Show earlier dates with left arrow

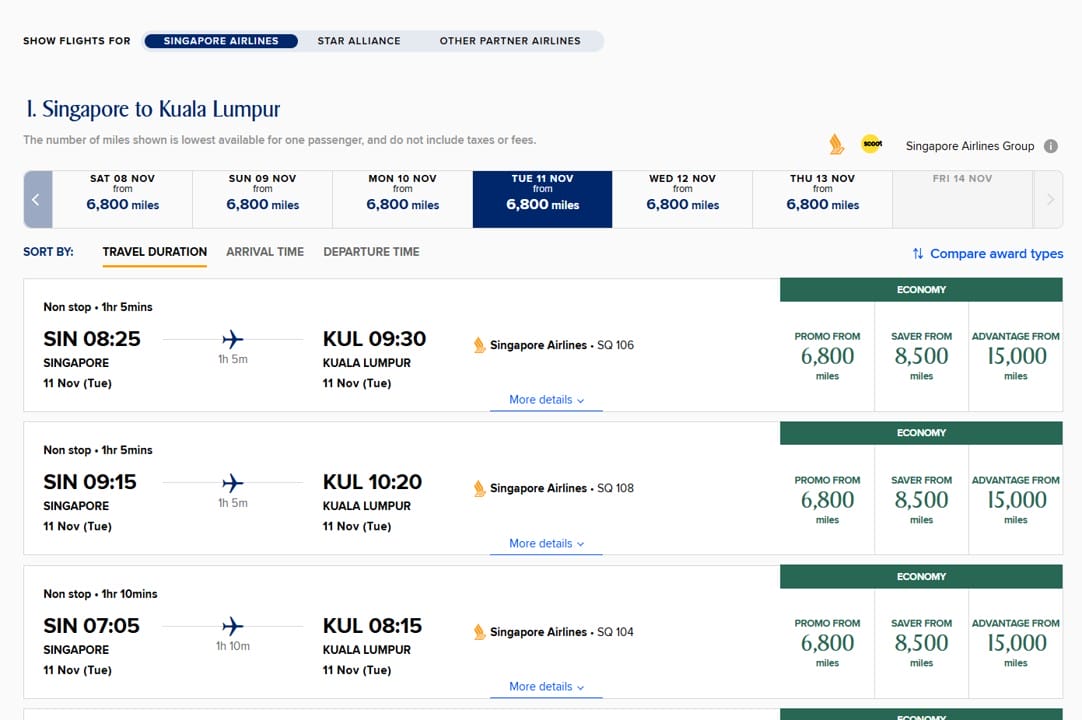click(36, 199)
